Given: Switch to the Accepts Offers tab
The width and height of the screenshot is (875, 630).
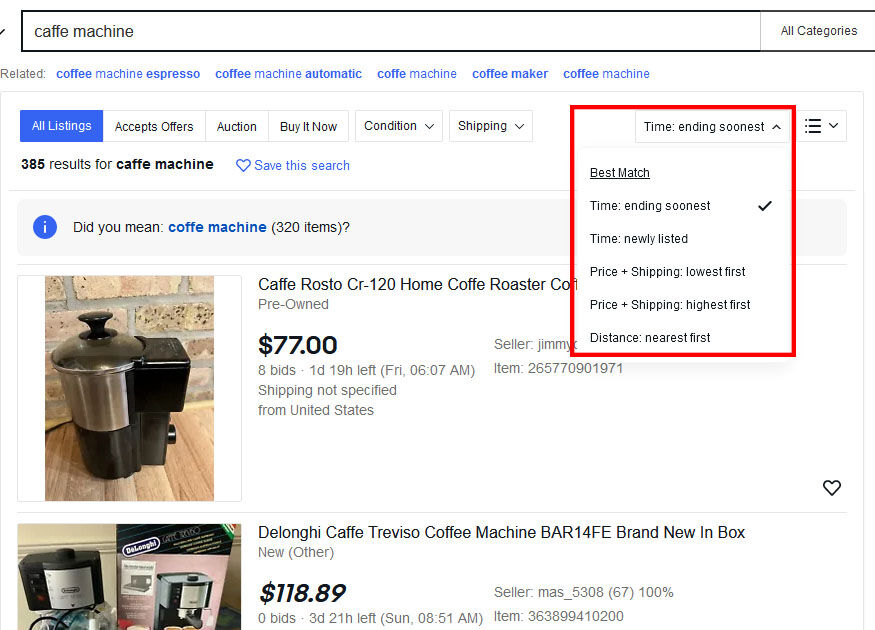Looking at the screenshot, I should pyautogui.click(x=154, y=127).
